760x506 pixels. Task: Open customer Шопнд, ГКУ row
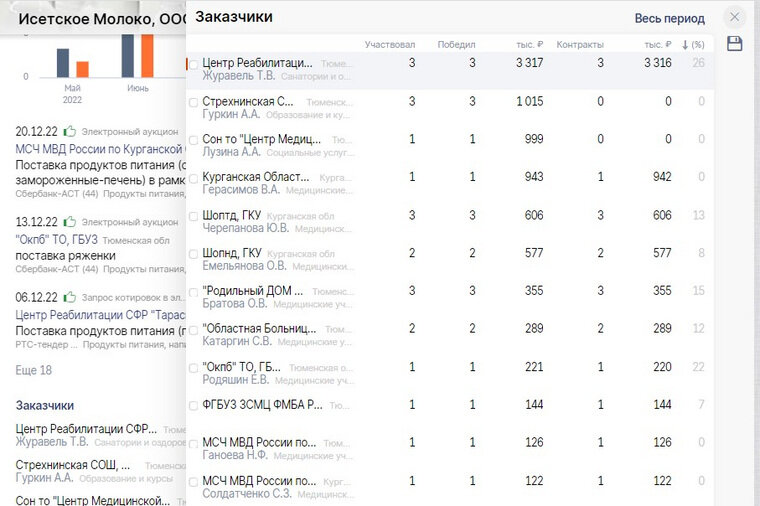point(232,253)
